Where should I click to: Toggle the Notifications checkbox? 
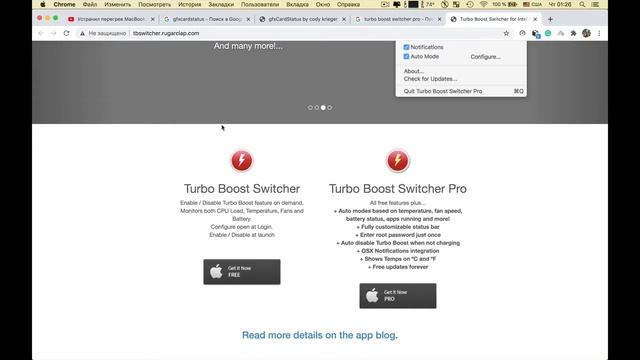pos(406,47)
